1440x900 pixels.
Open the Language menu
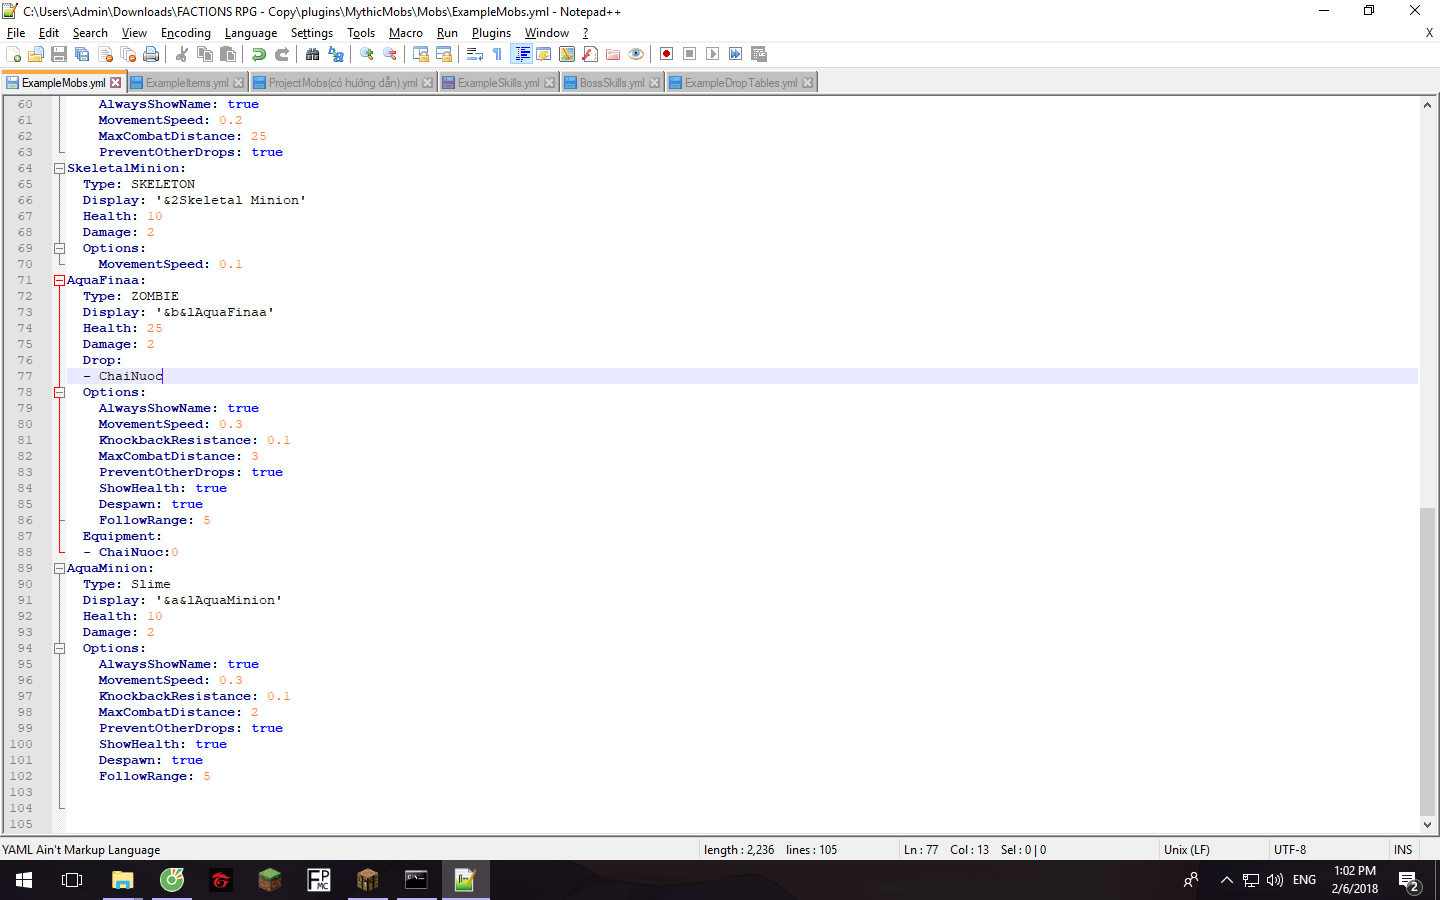(x=251, y=33)
